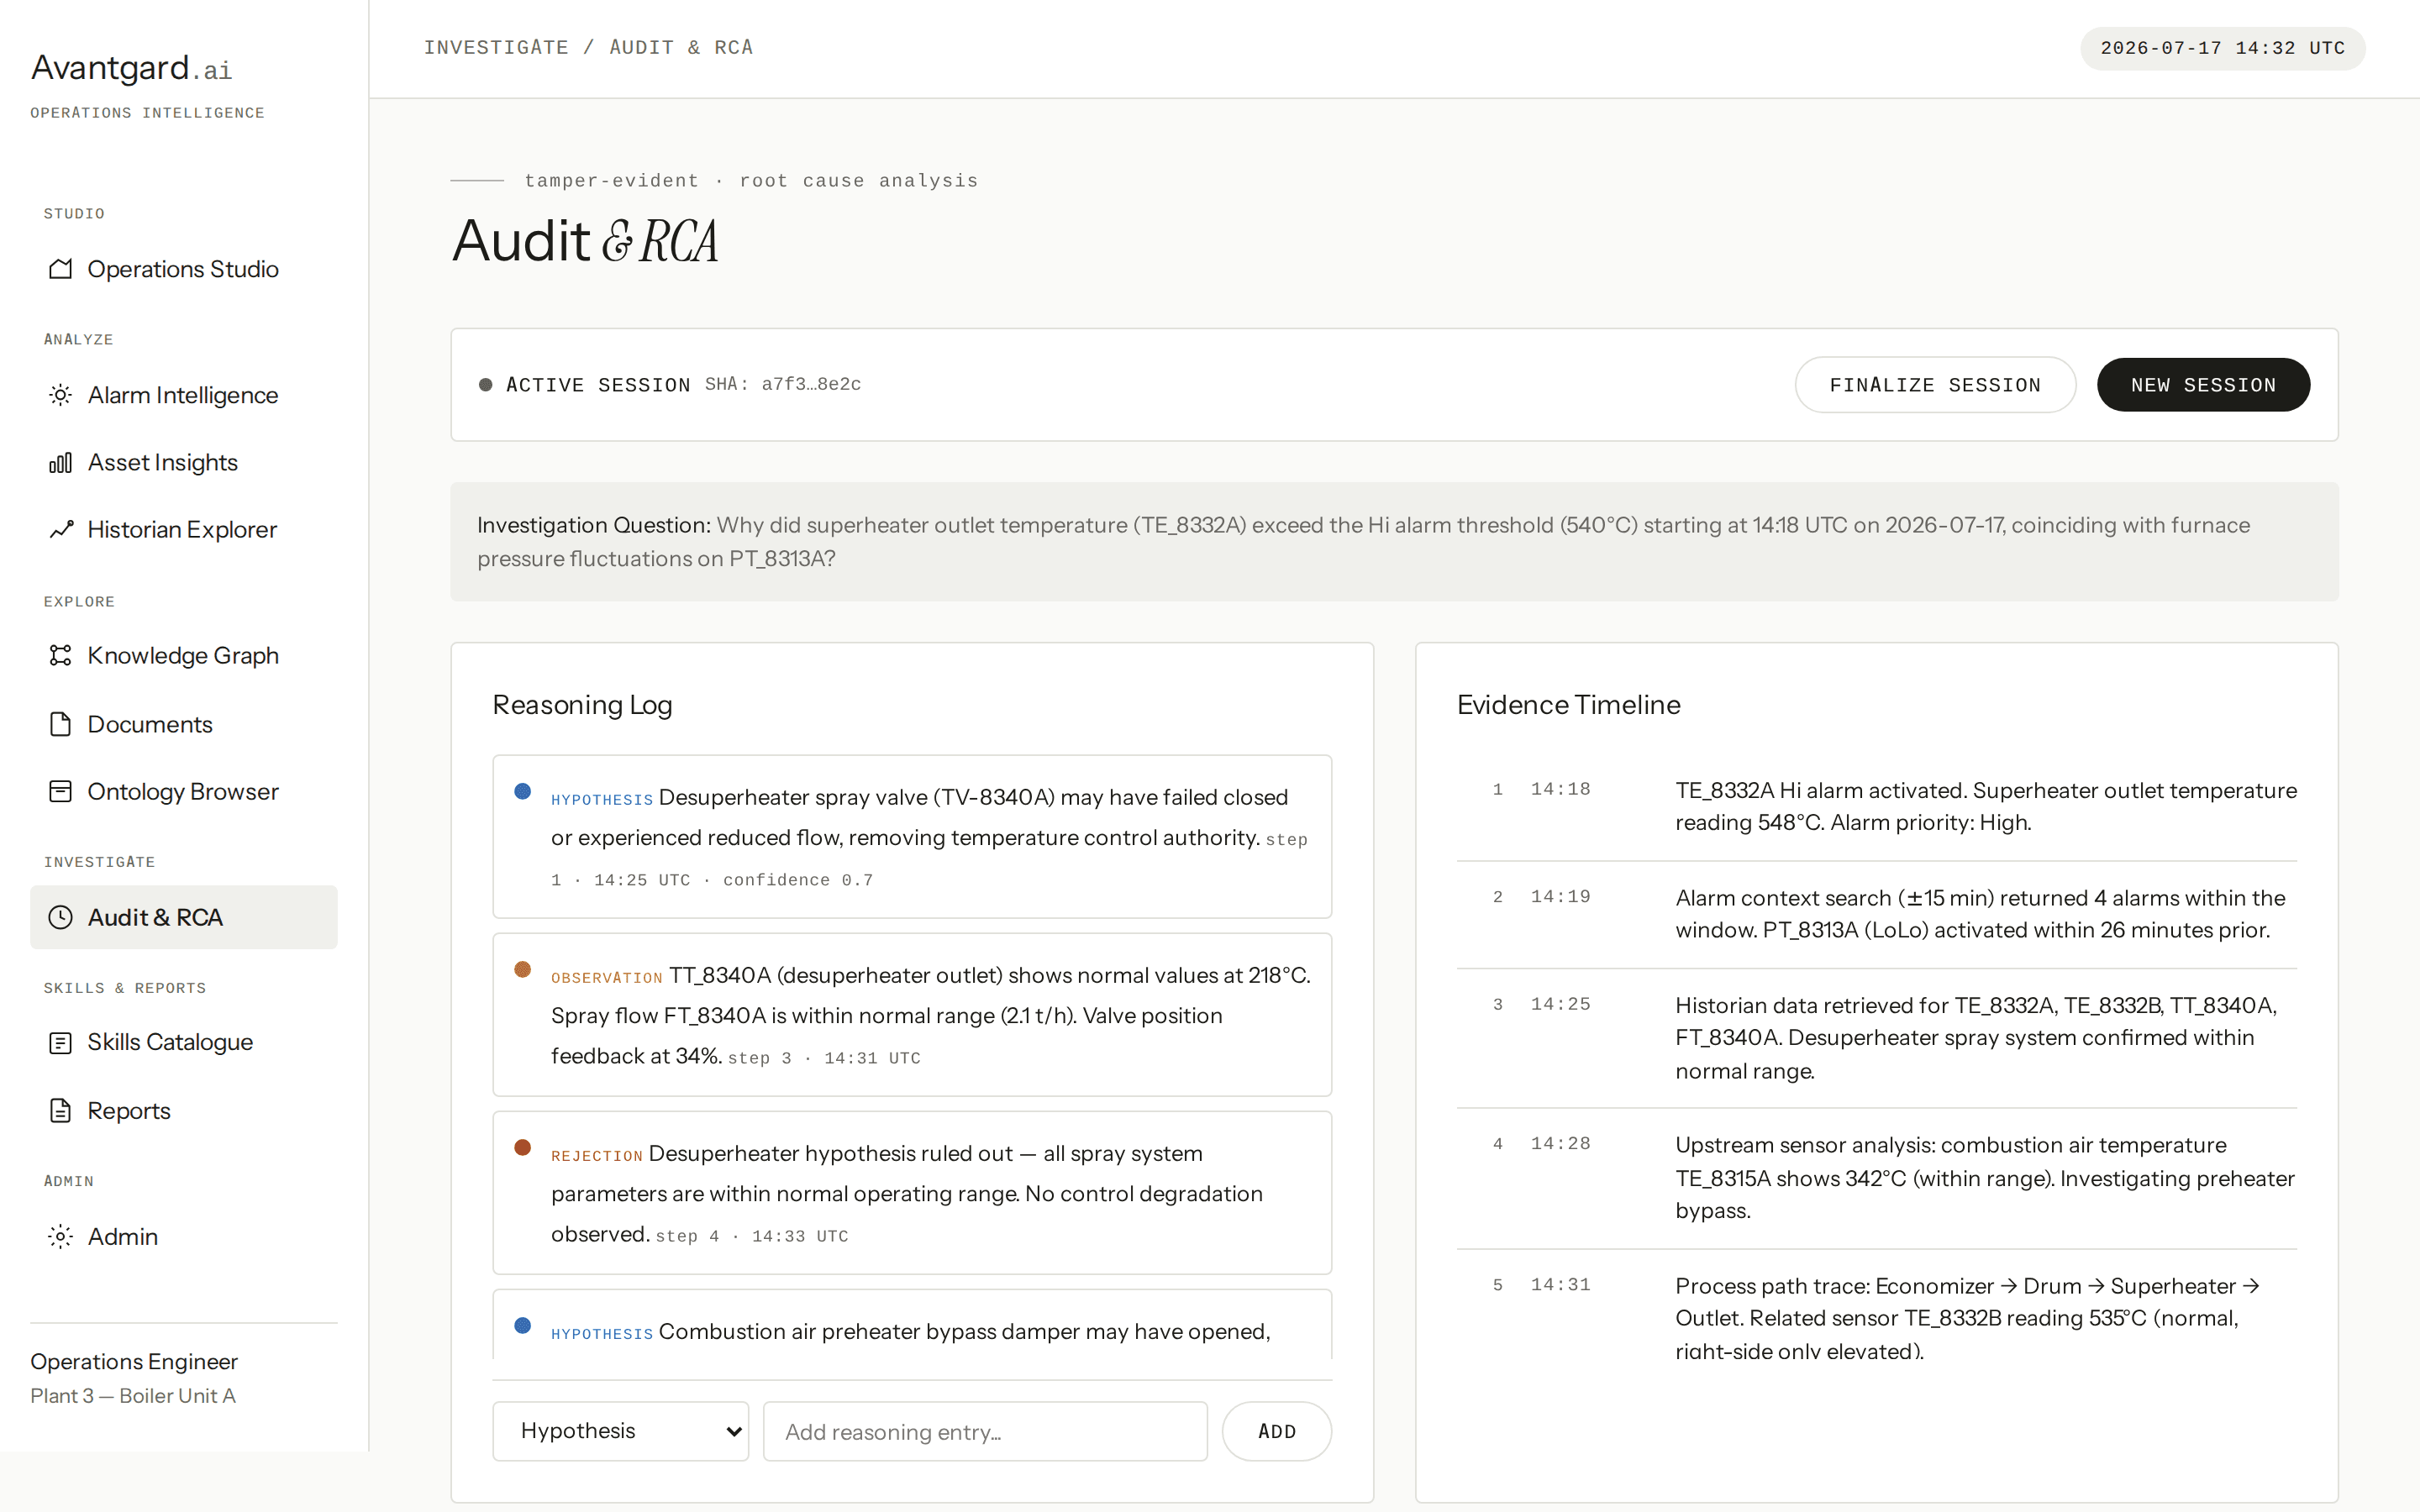Click evidence item 14:25 historian data retrieved
Screen dimensions: 2420x1512
pyautogui.click(x=1876, y=1038)
